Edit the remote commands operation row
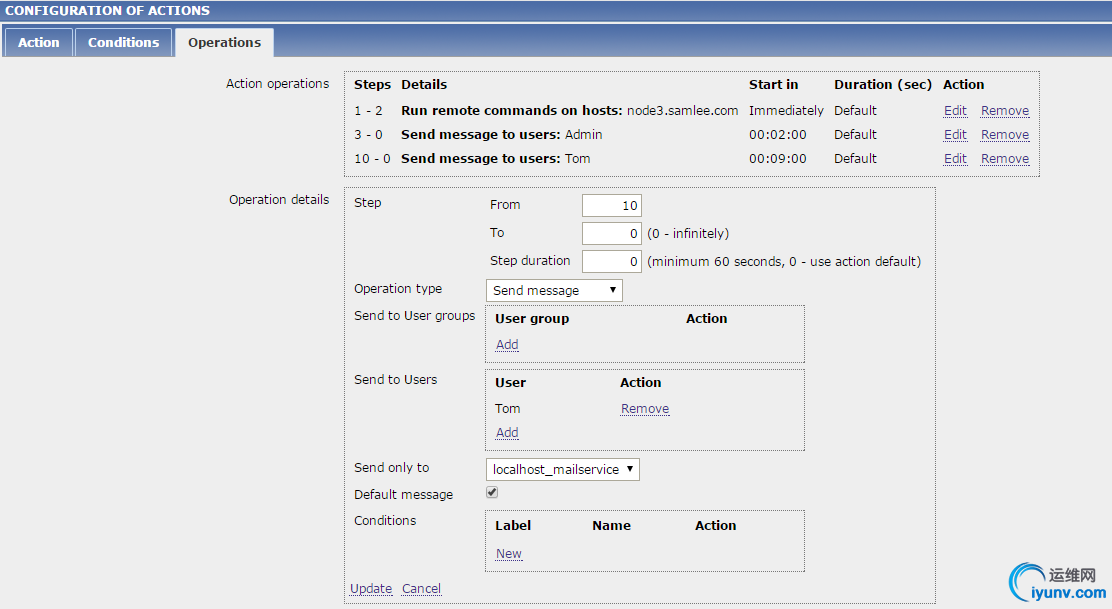1112x609 pixels. [x=955, y=111]
